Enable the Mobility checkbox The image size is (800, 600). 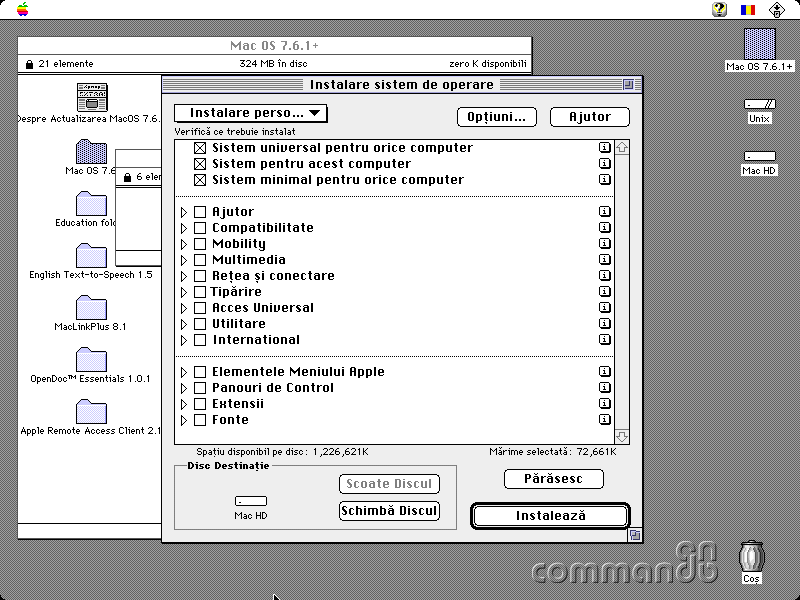pyautogui.click(x=200, y=244)
